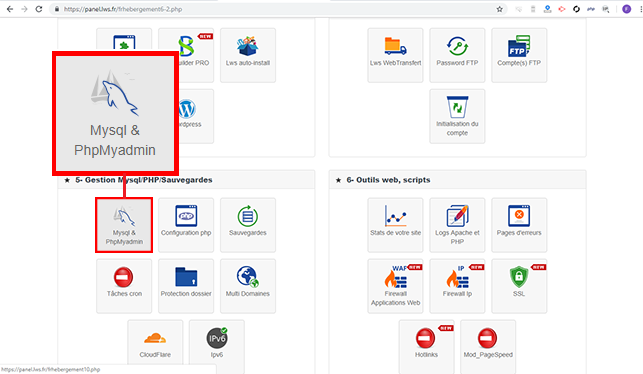The image size is (643, 374).
Task: Open the Firewall Ip tile
Action: coord(457,286)
